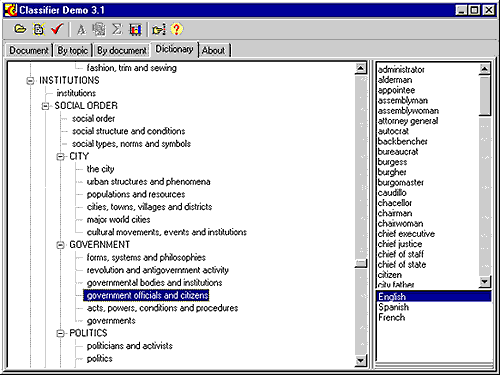Click the red question mark help icon
500x375 pixels.
click(177, 29)
